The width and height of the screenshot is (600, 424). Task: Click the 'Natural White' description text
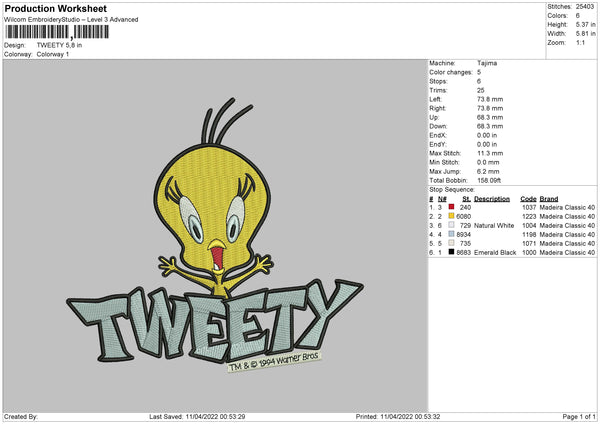coord(494,225)
